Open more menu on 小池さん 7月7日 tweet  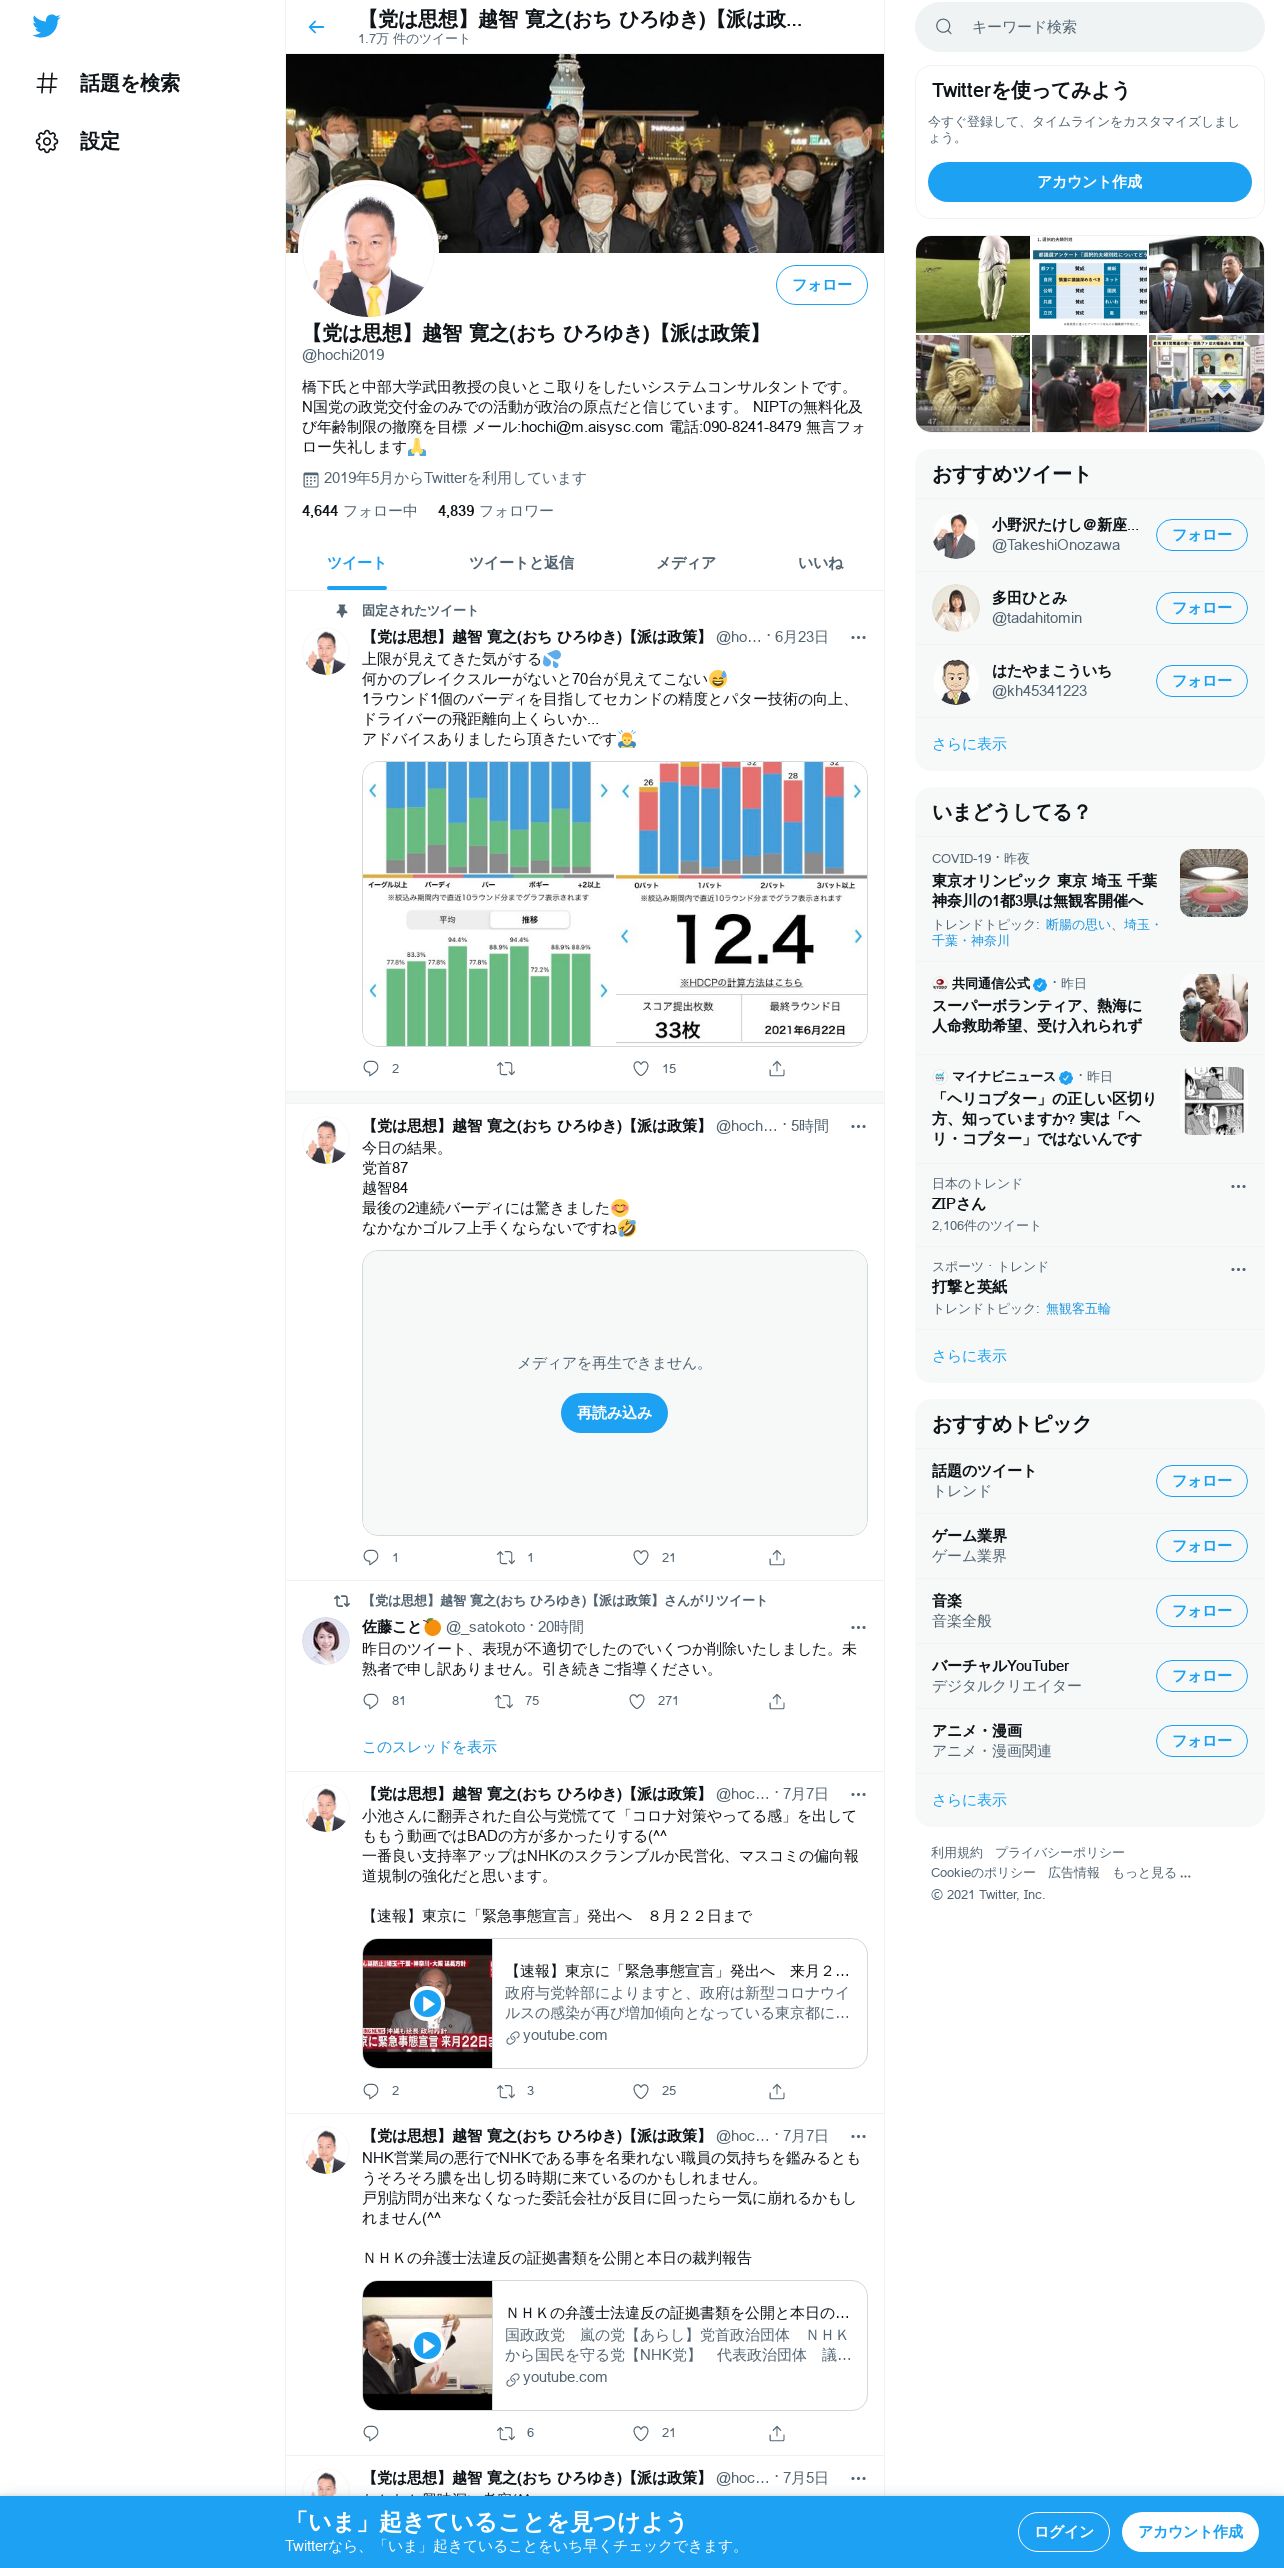tap(858, 1794)
